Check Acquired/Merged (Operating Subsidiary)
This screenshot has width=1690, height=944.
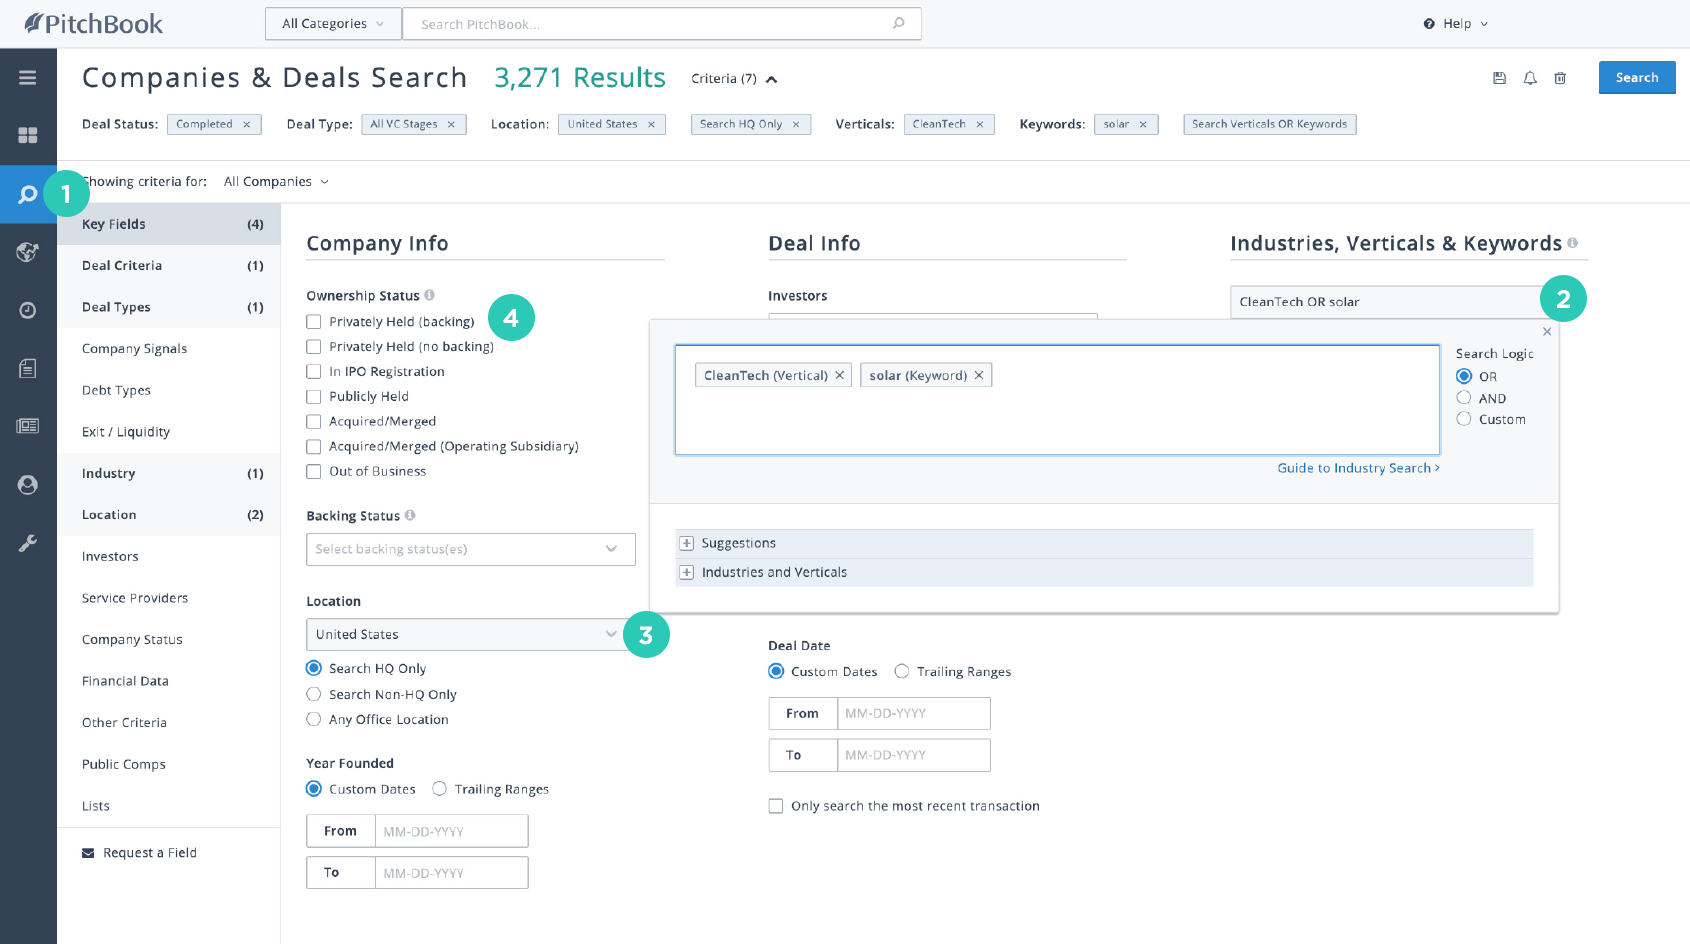(314, 447)
